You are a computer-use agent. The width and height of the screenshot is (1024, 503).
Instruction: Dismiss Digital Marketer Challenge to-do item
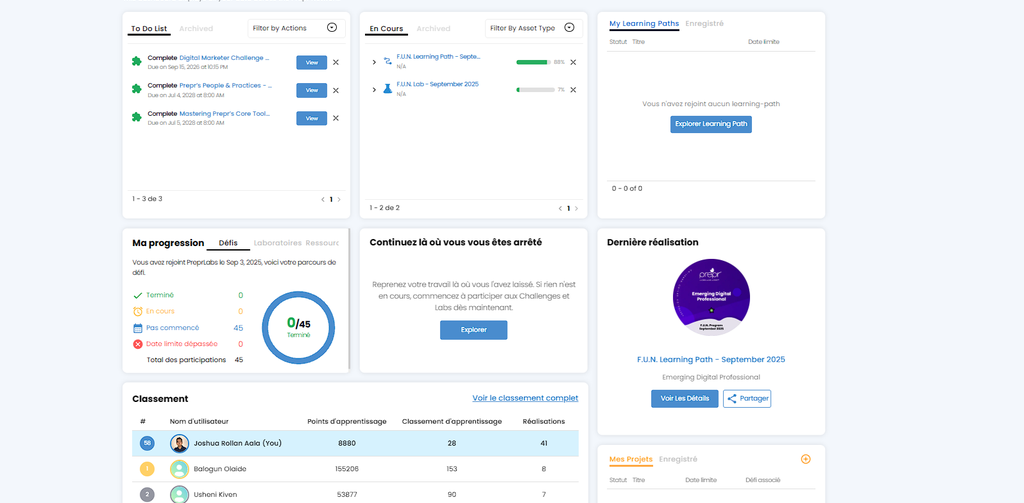[336, 62]
